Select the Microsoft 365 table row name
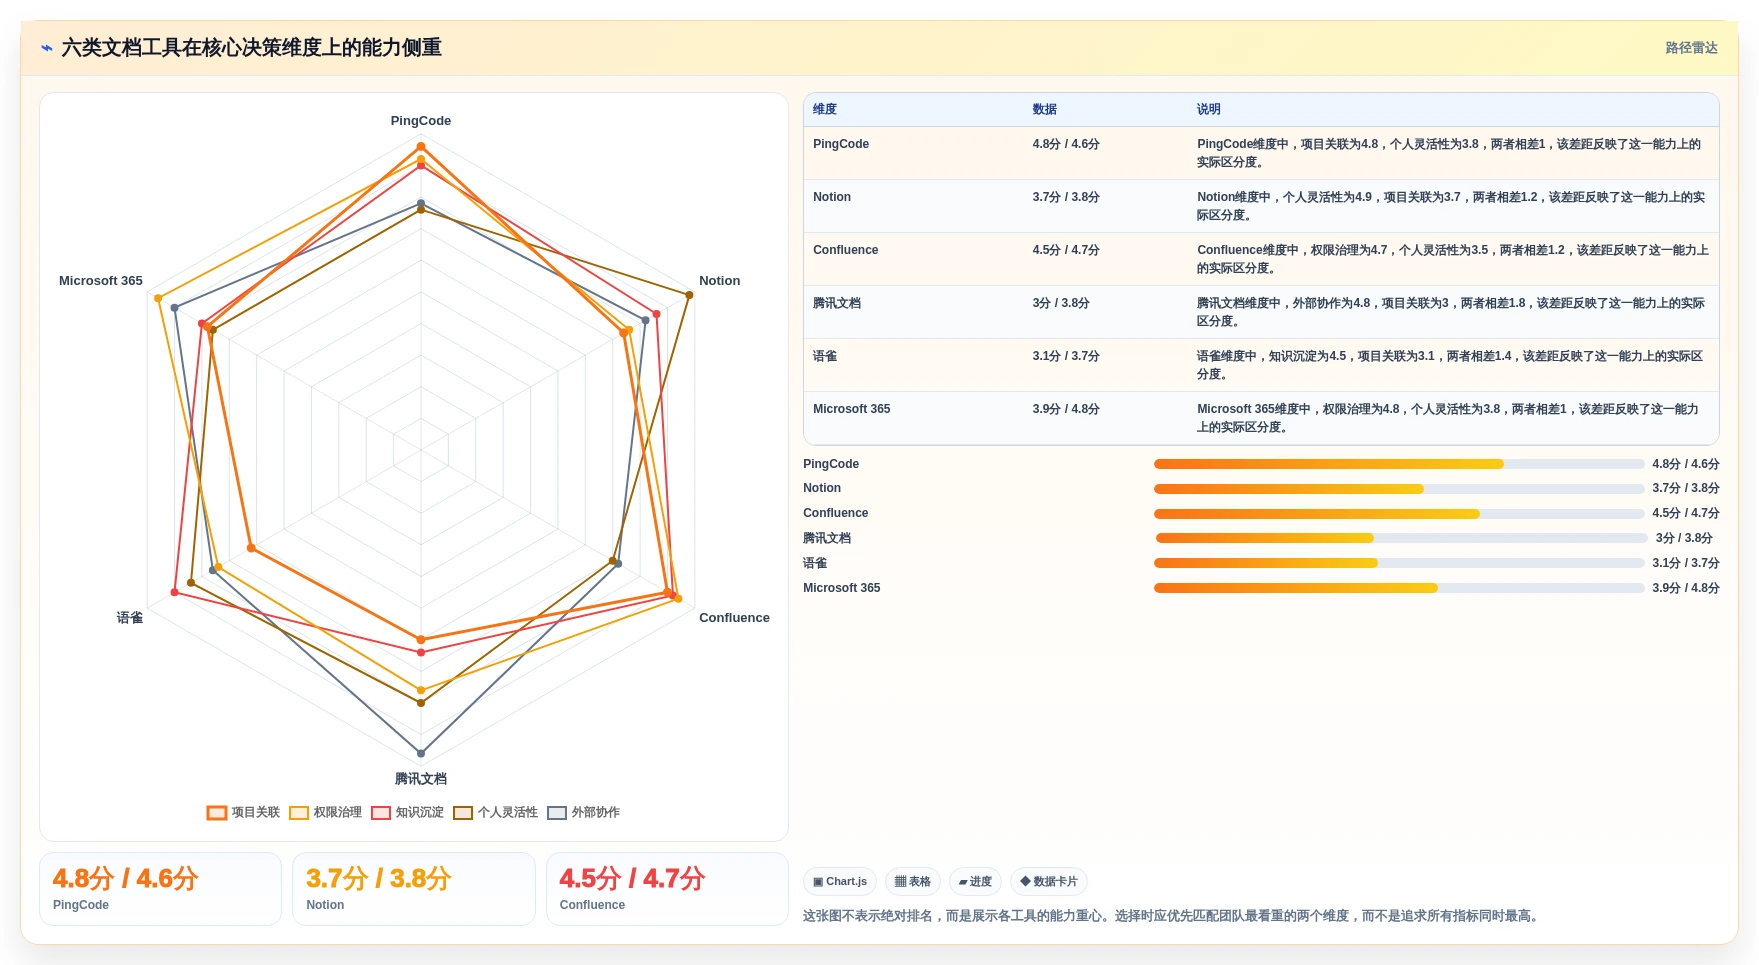Viewport: 1759px width, 965px height. pos(852,409)
